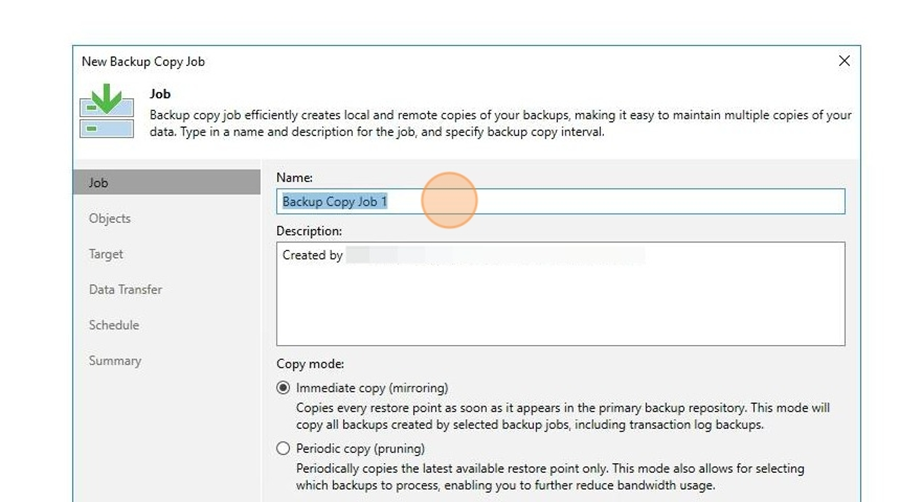This screenshot has height=502, width=900.
Task: Click the Name: field label
Action: click(294, 178)
